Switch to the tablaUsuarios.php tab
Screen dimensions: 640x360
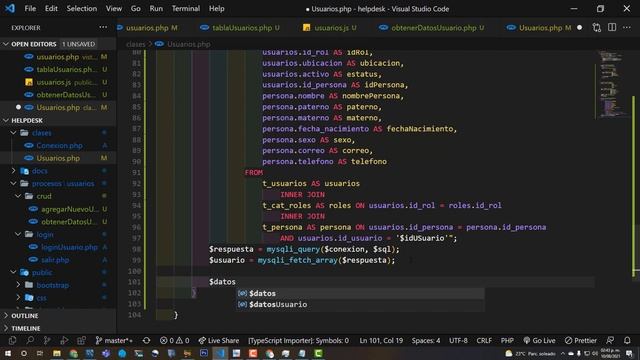tap(240, 28)
